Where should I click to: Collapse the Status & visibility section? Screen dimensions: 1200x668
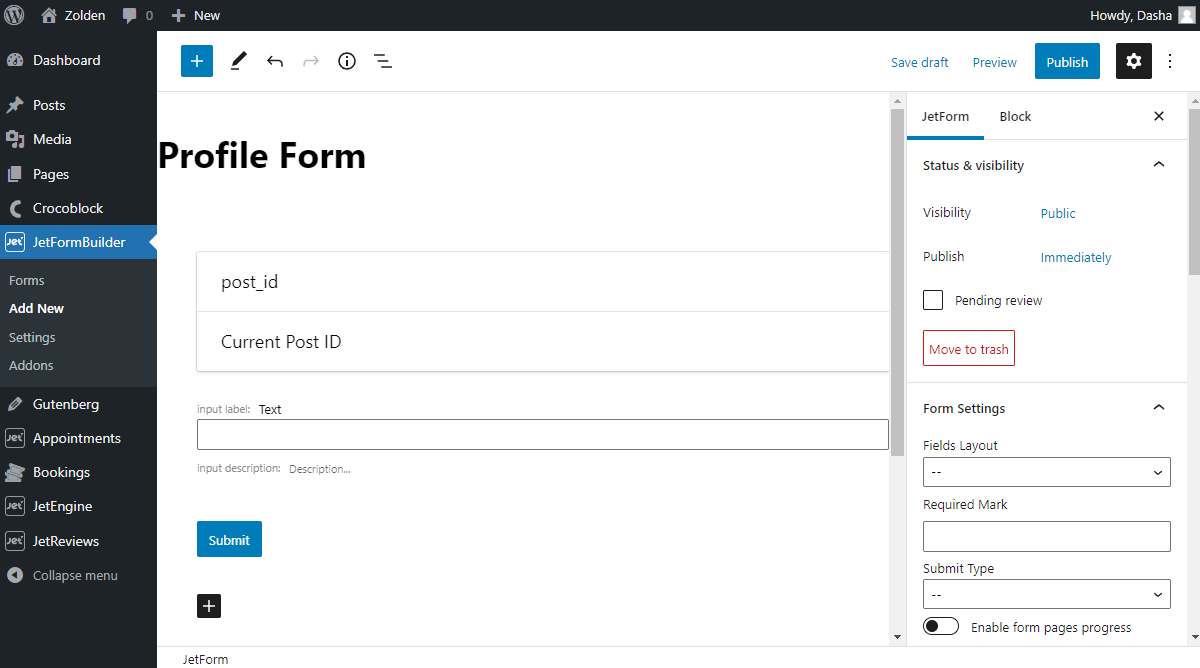pyautogui.click(x=1159, y=164)
